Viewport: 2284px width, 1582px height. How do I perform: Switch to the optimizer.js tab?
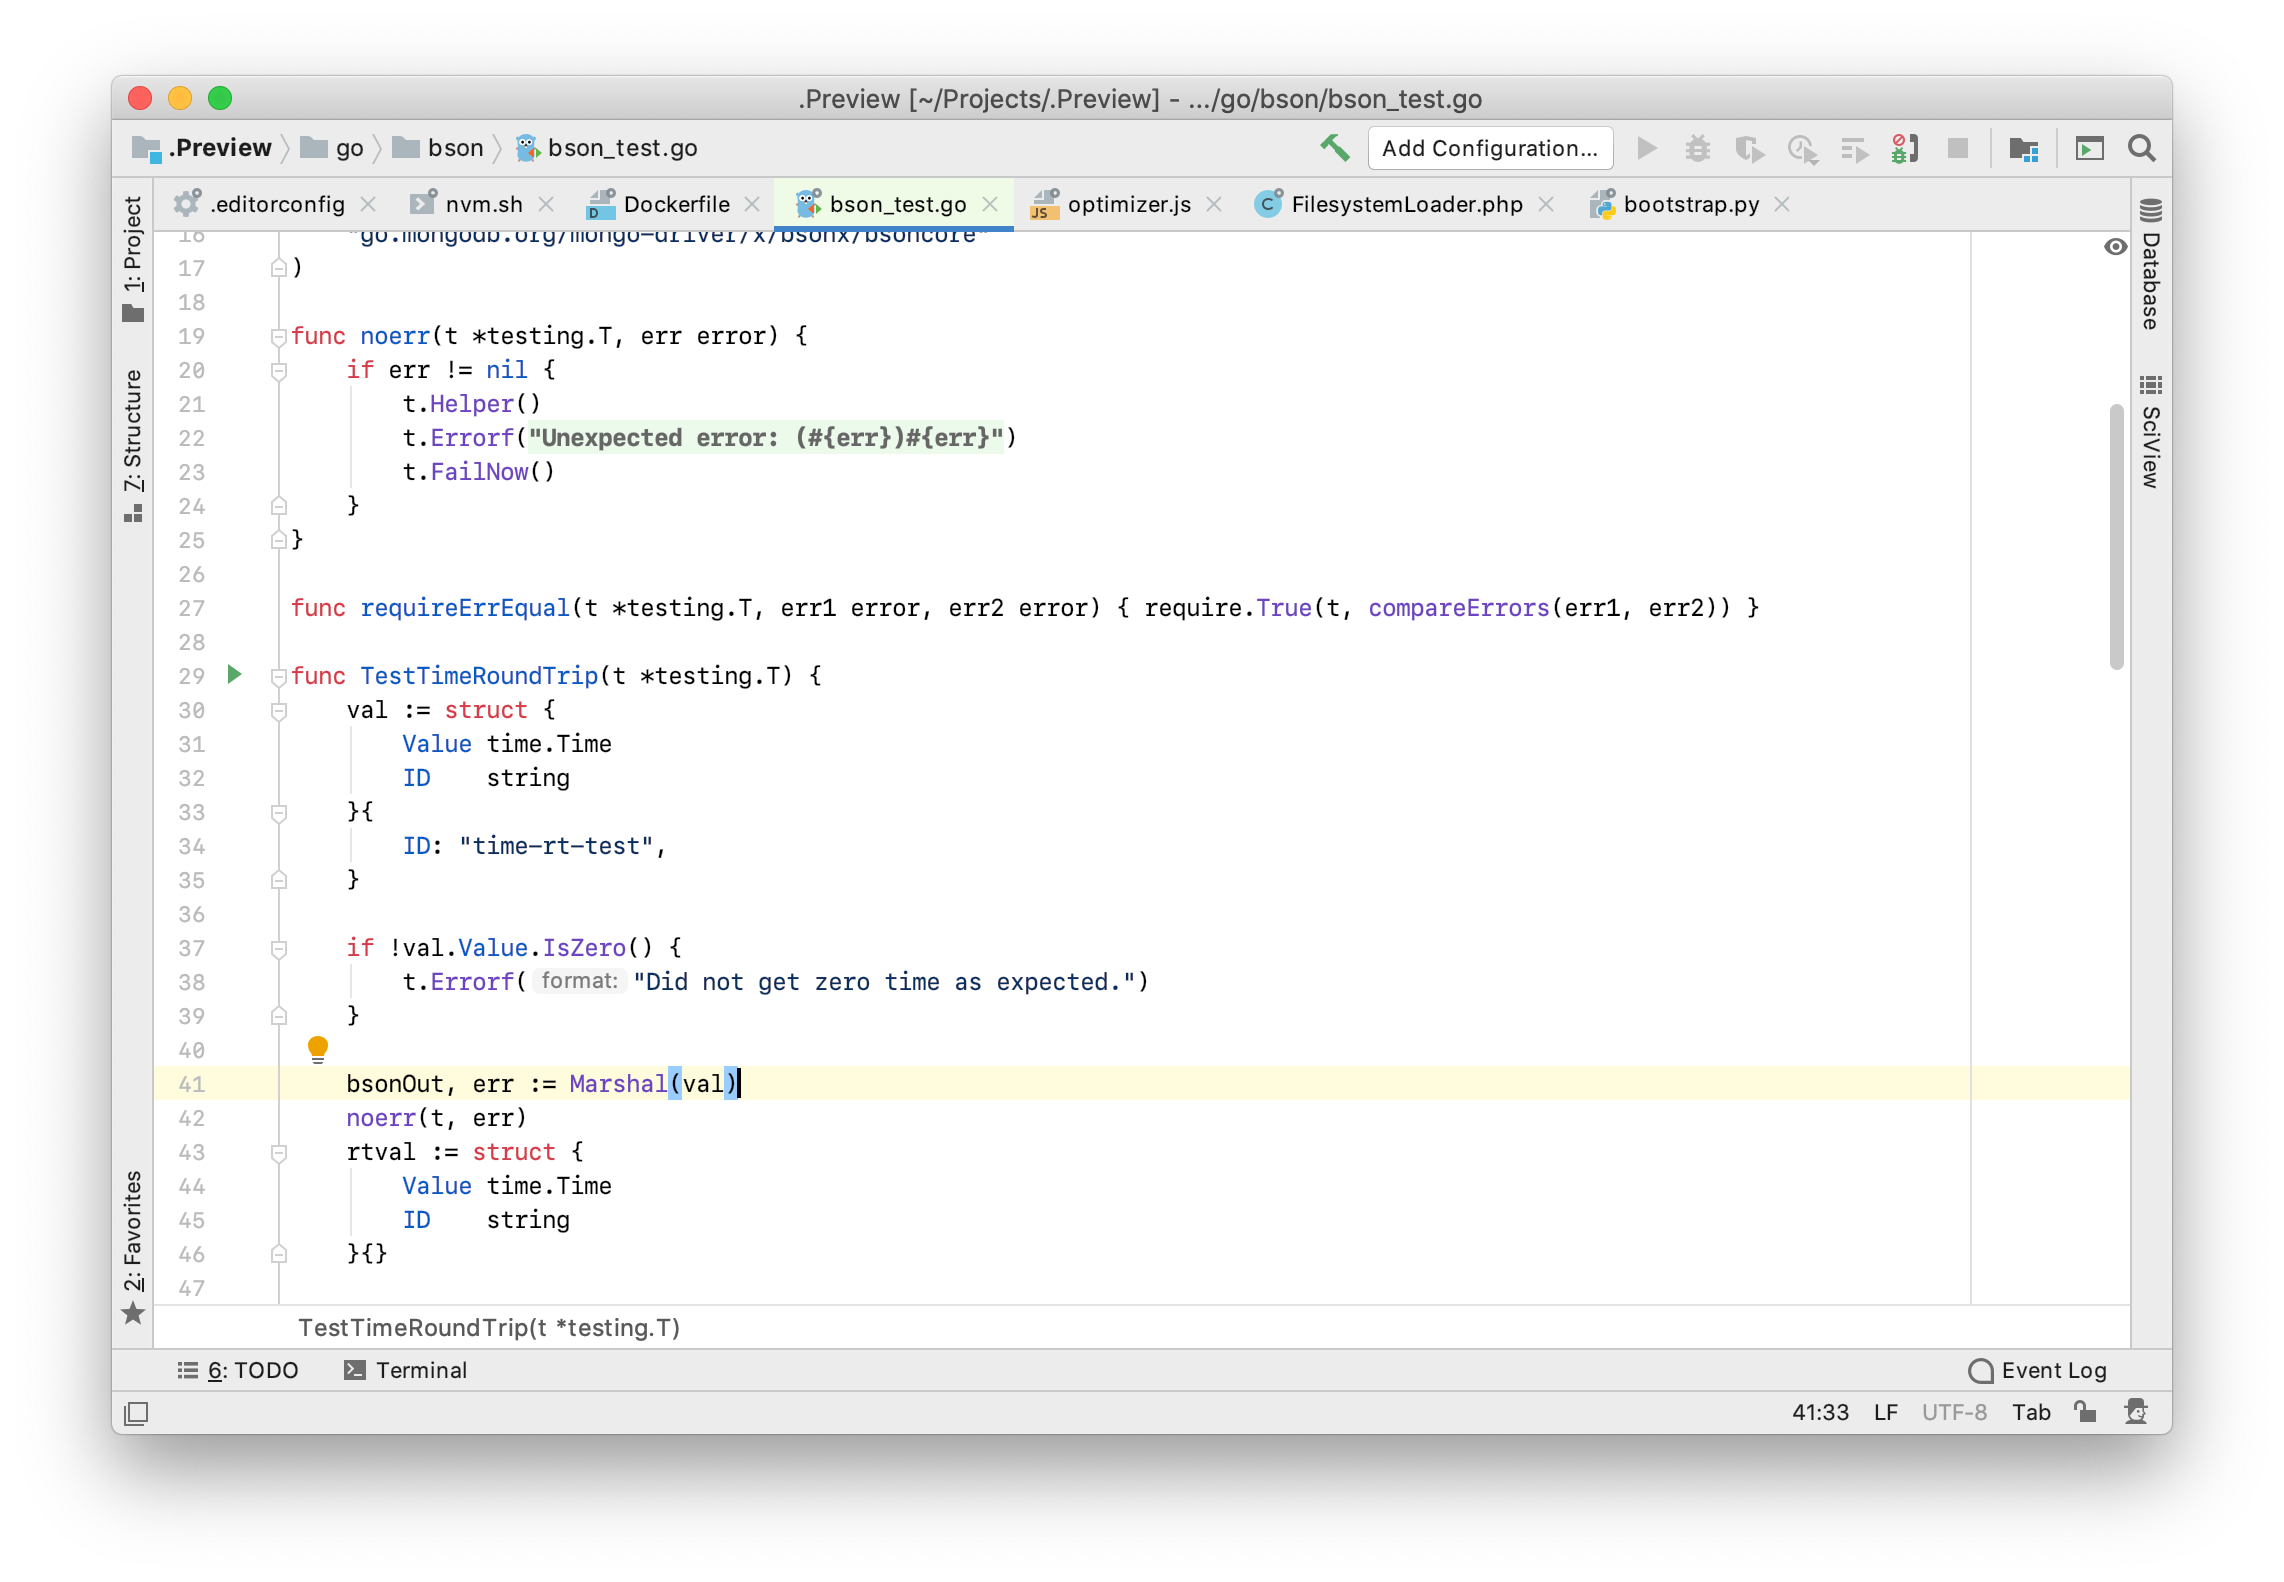point(1128,205)
